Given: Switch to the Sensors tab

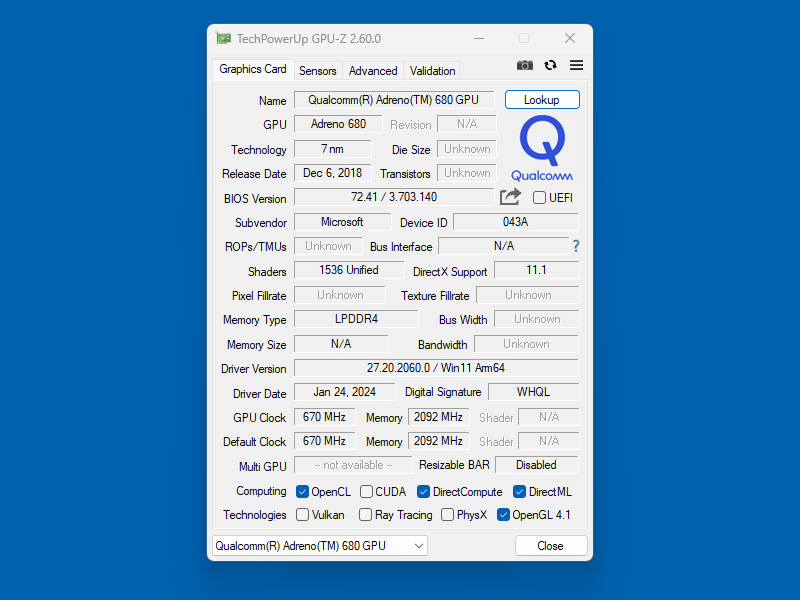Looking at the screenshot, I should 317,71.
